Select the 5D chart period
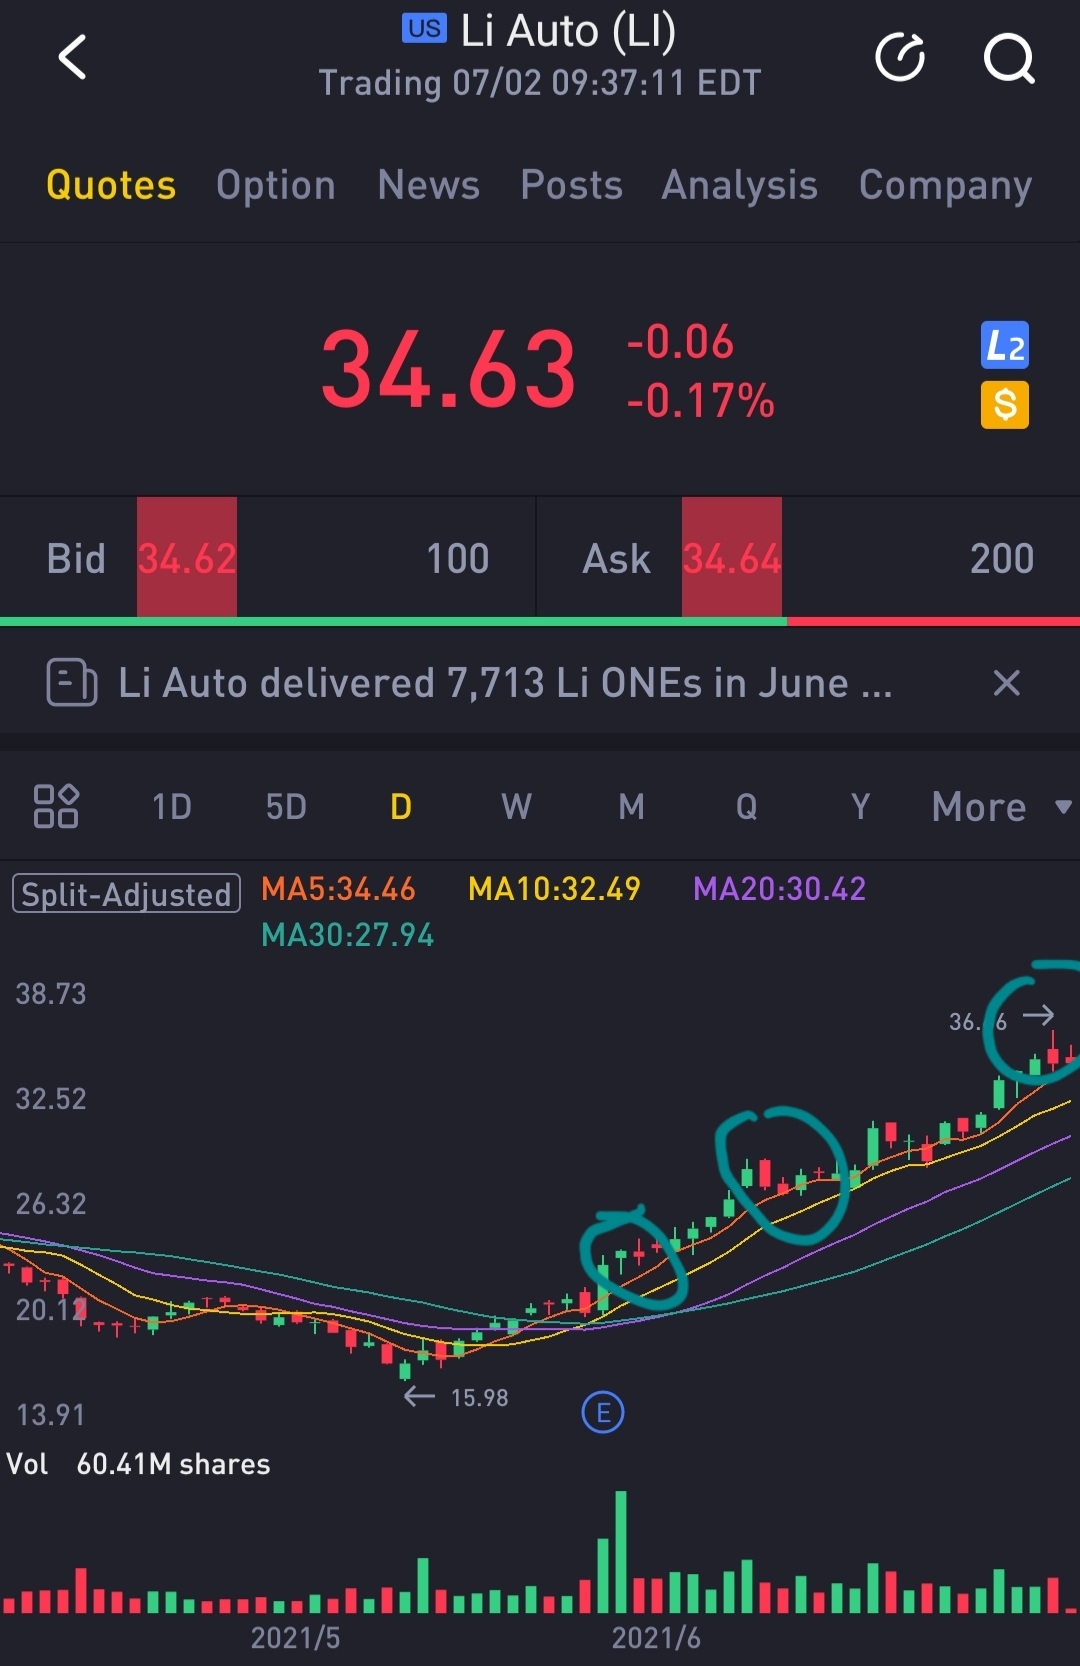1080x1666 pixels. coord(286,807)
